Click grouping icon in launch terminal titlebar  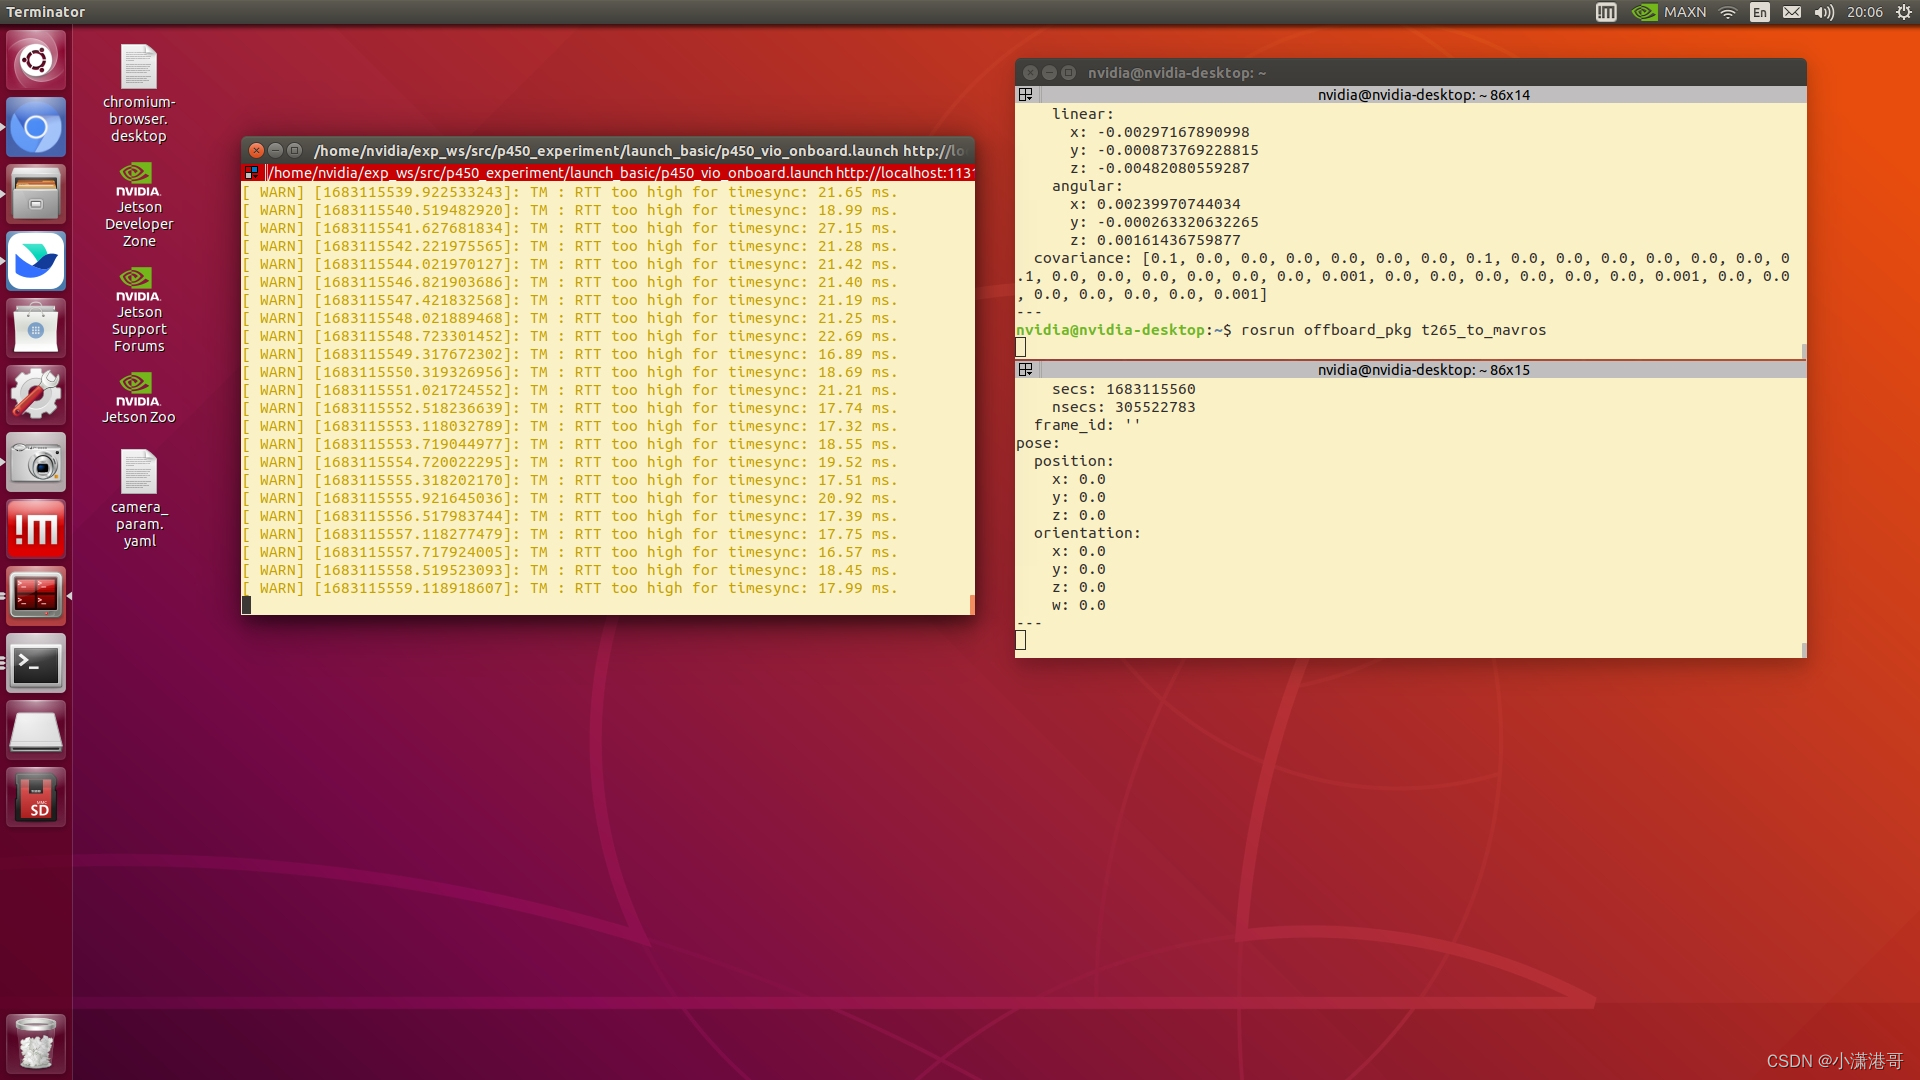pyautogui.click(x=251, y=173)
